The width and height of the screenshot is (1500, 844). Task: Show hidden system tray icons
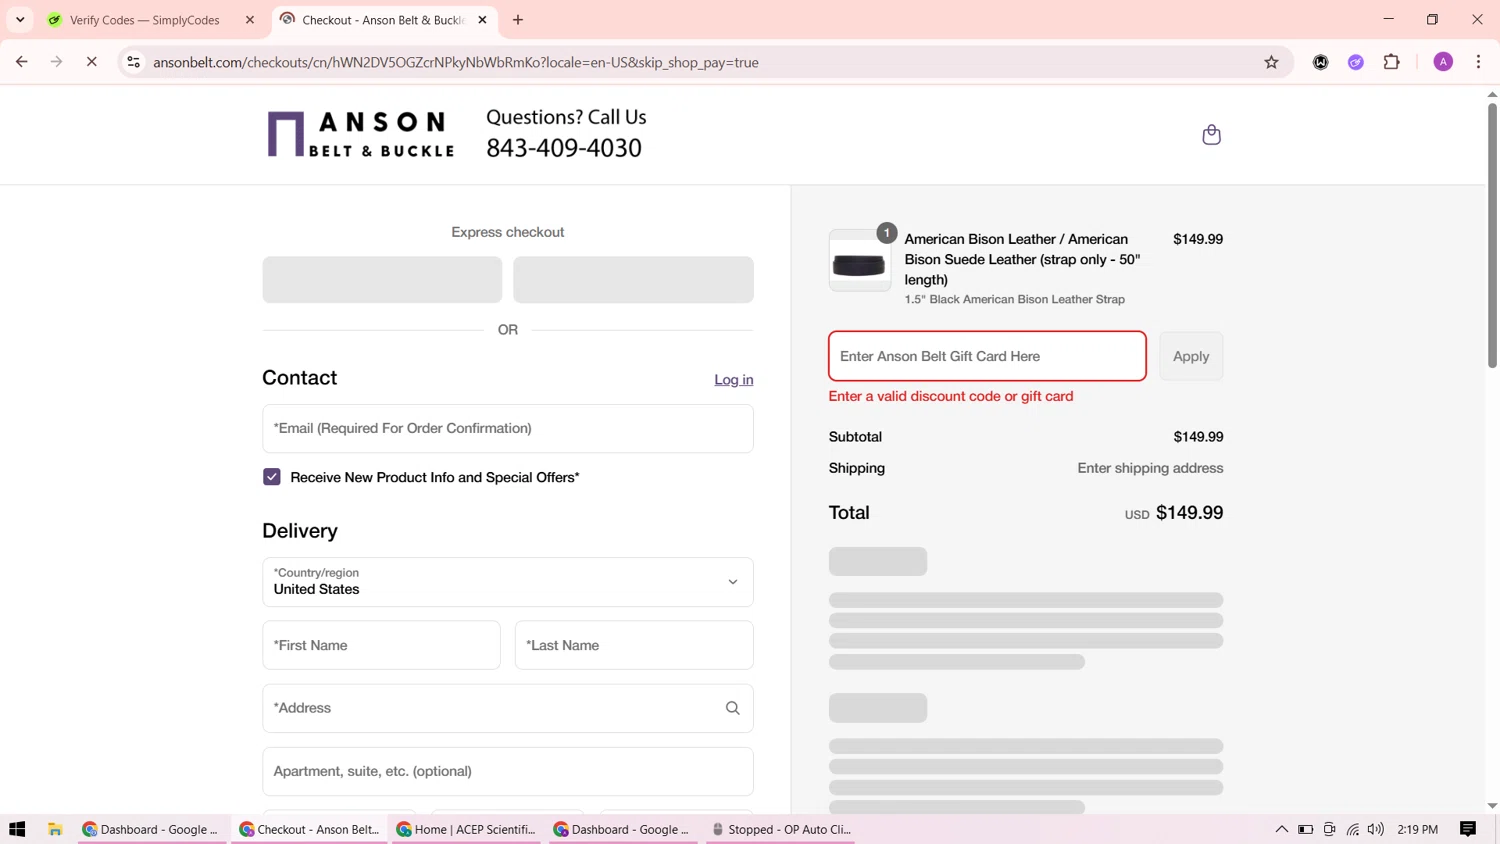click(1281, 829)
